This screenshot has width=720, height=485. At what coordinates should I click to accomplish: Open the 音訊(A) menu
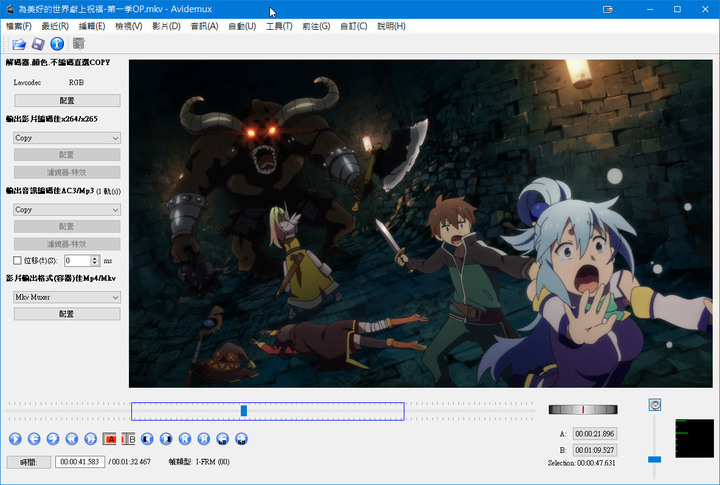tap(204, 26)
